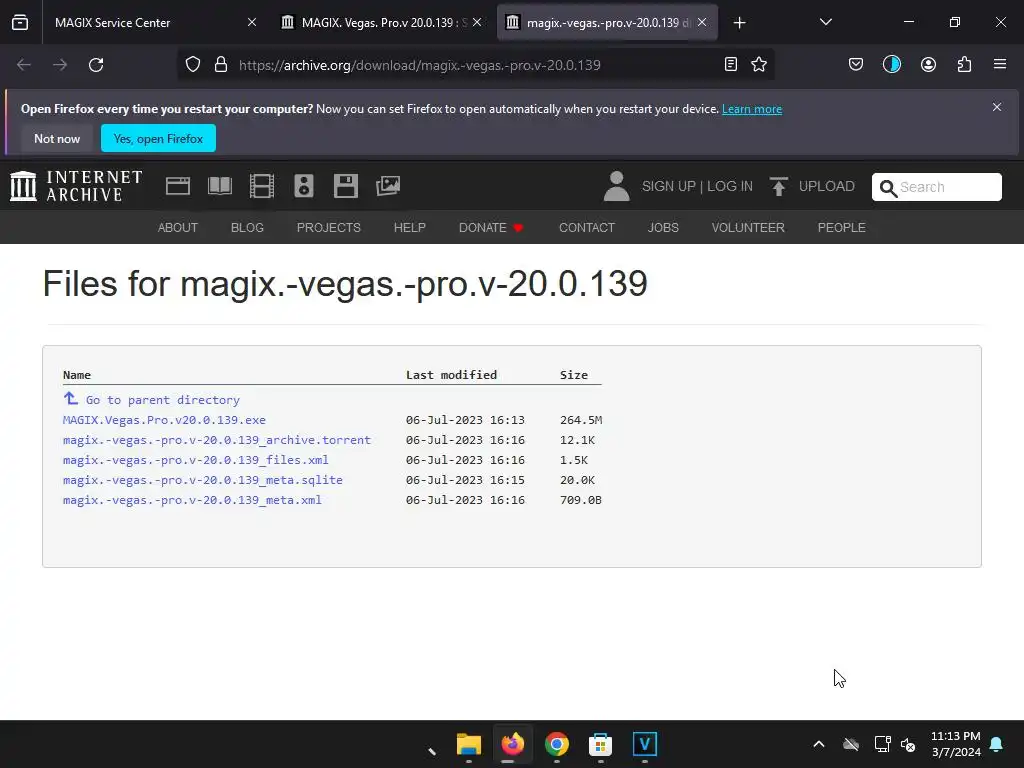Show site security lock info

(221, 65)
